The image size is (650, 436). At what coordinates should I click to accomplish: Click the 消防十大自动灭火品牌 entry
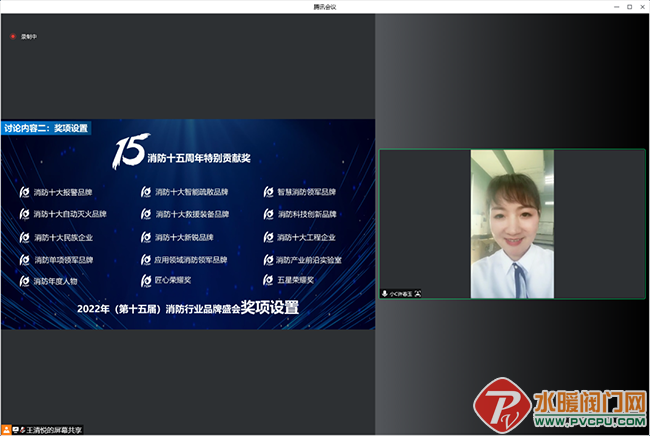click(x=70, y=214)
